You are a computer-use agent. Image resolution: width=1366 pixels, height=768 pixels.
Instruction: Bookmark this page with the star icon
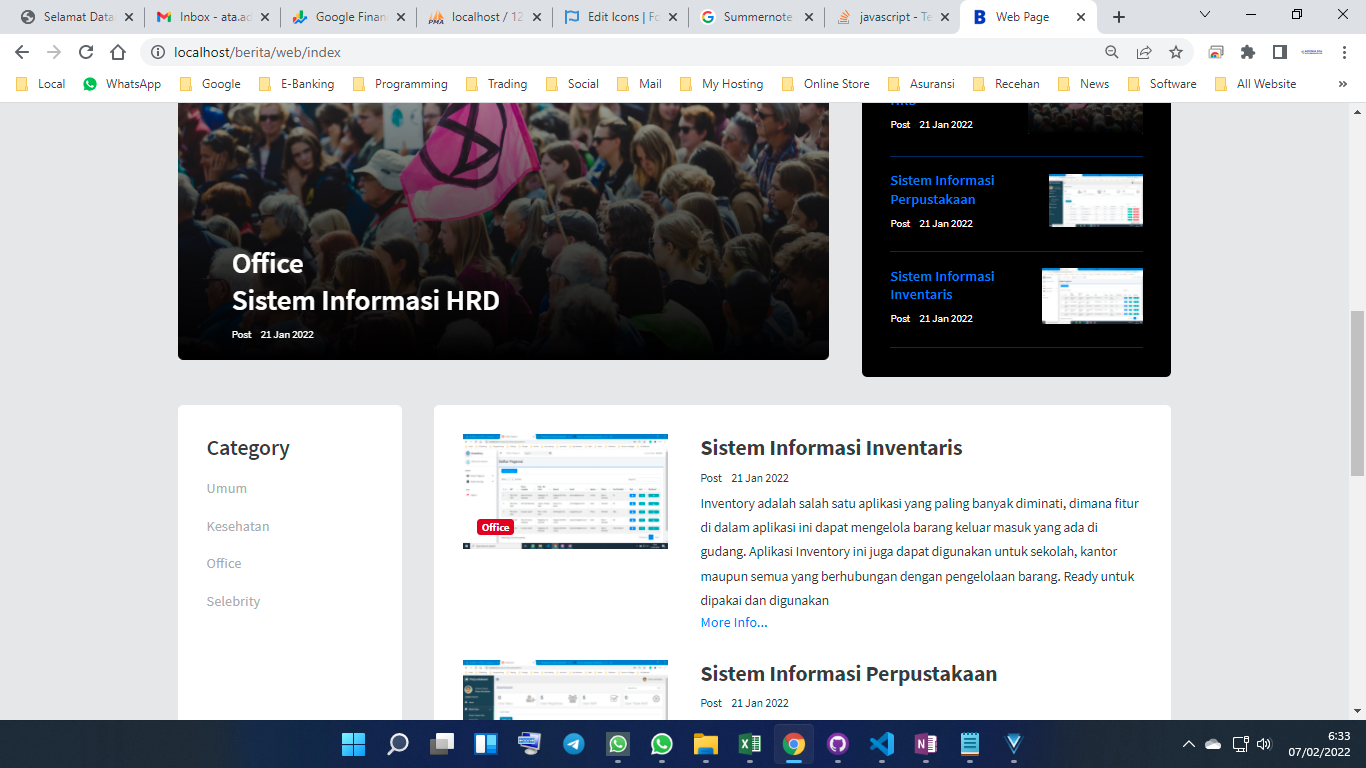(x=1176, y=52)
